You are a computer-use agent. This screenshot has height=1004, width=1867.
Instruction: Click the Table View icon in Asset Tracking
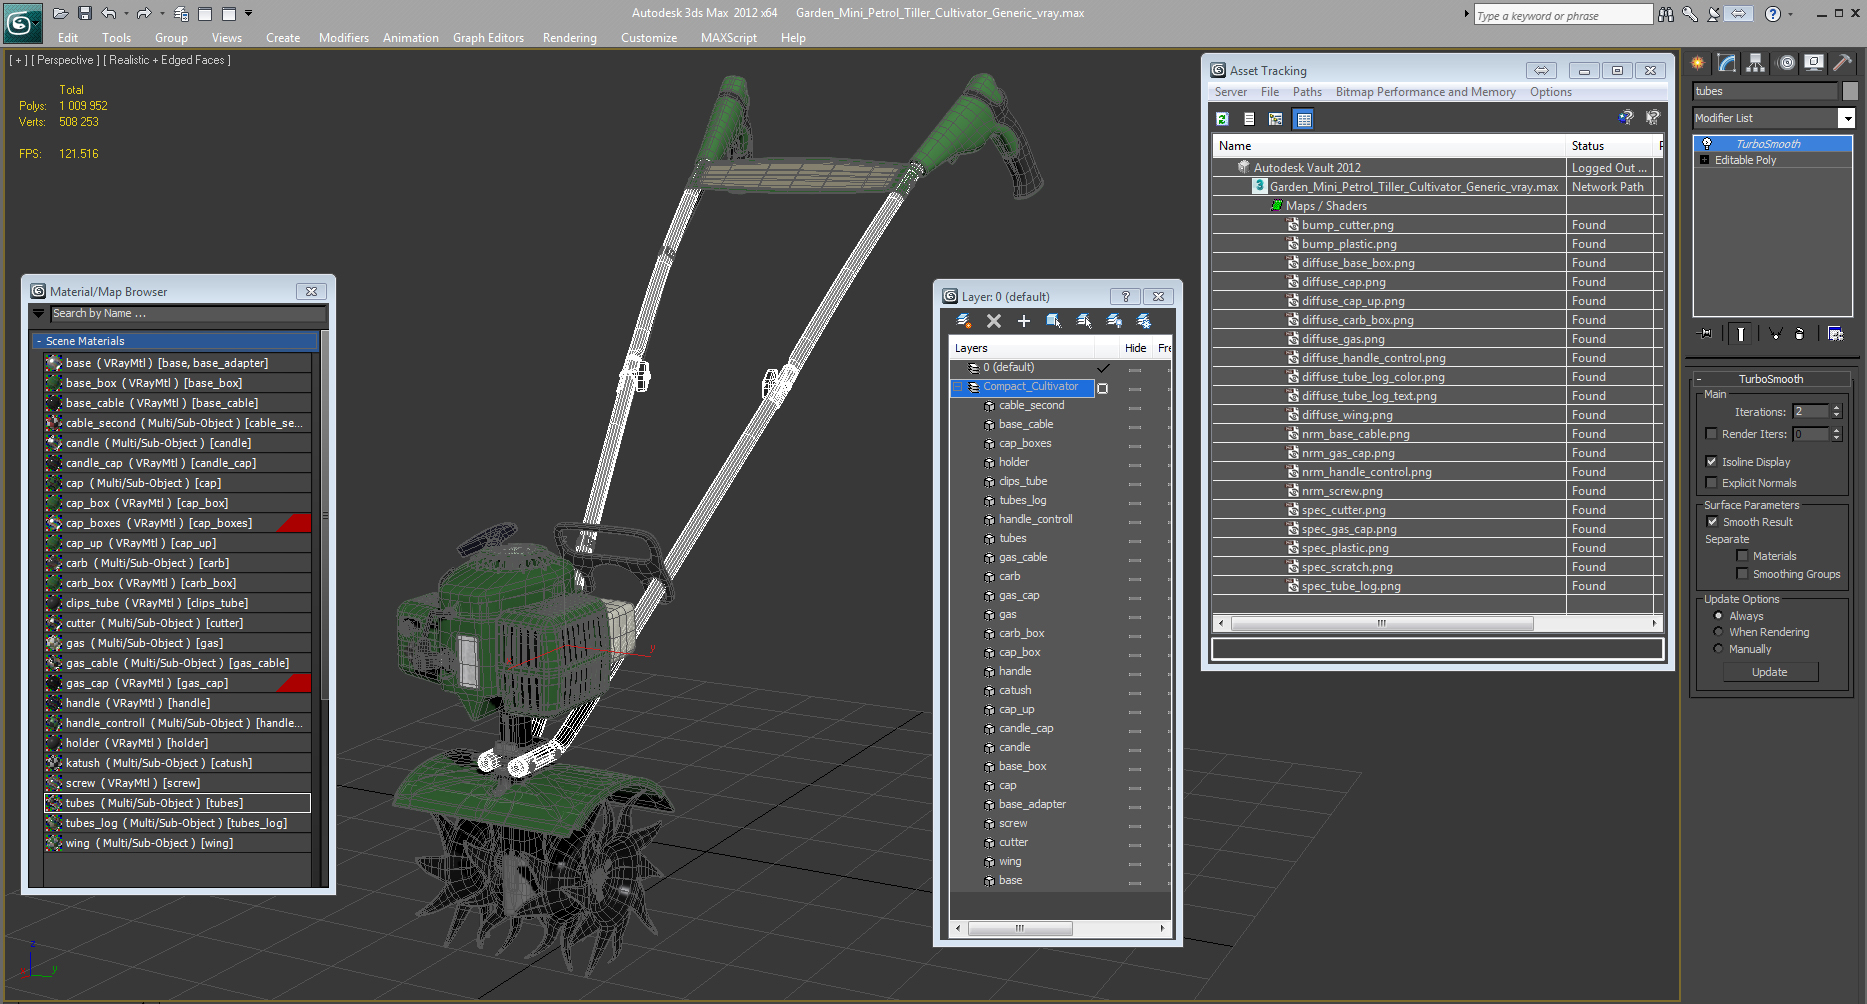point(1303,119)
